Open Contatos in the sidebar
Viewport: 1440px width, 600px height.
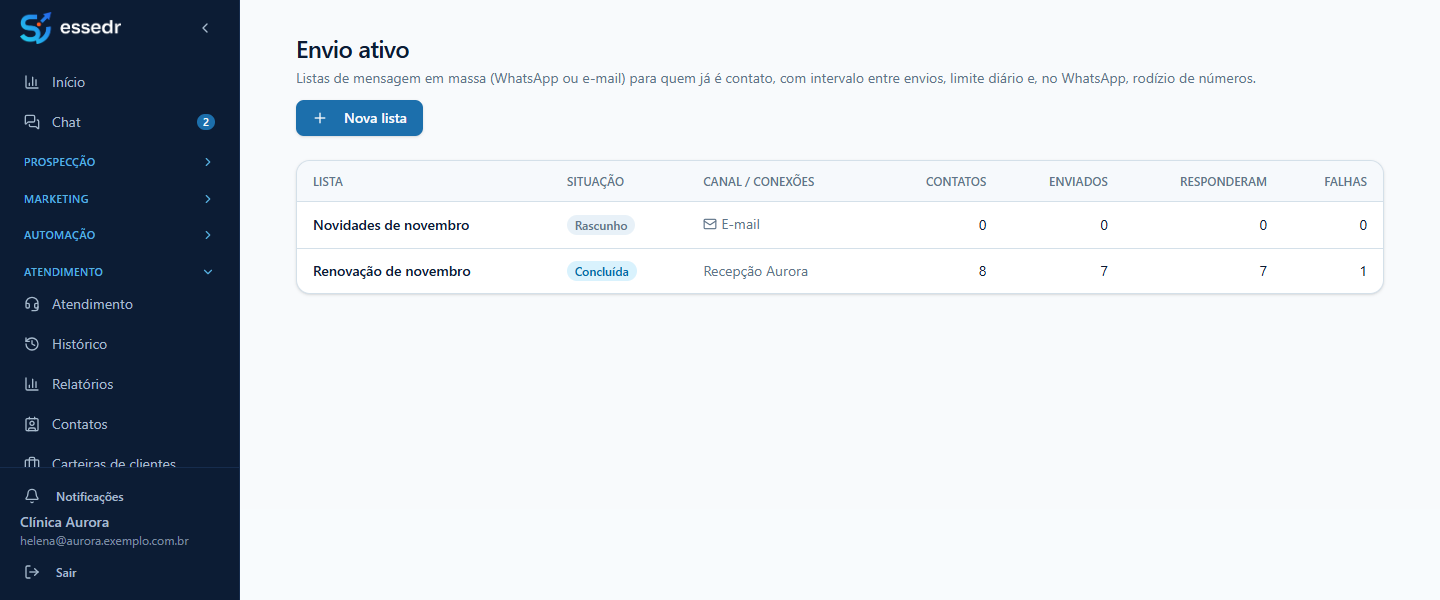coord(120,424)
